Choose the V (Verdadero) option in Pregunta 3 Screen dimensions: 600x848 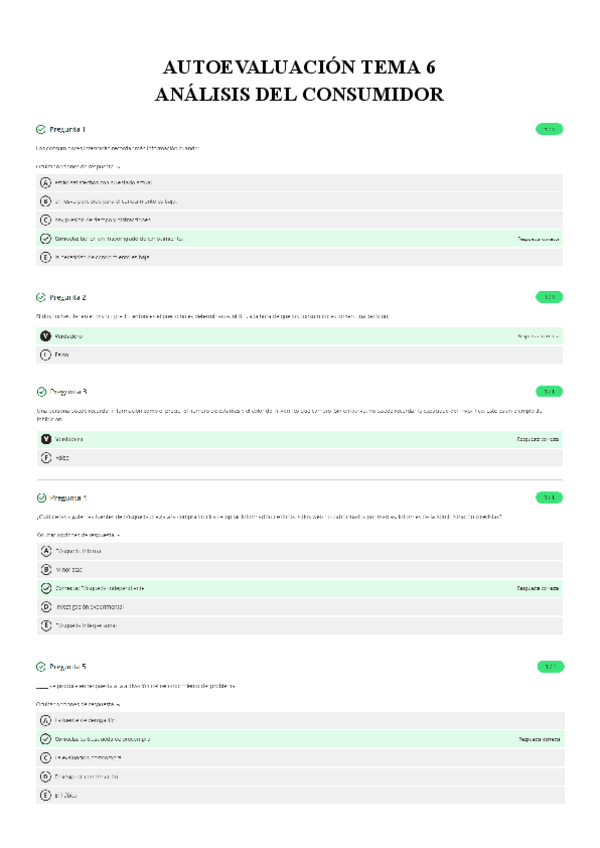tap(46, 439)
